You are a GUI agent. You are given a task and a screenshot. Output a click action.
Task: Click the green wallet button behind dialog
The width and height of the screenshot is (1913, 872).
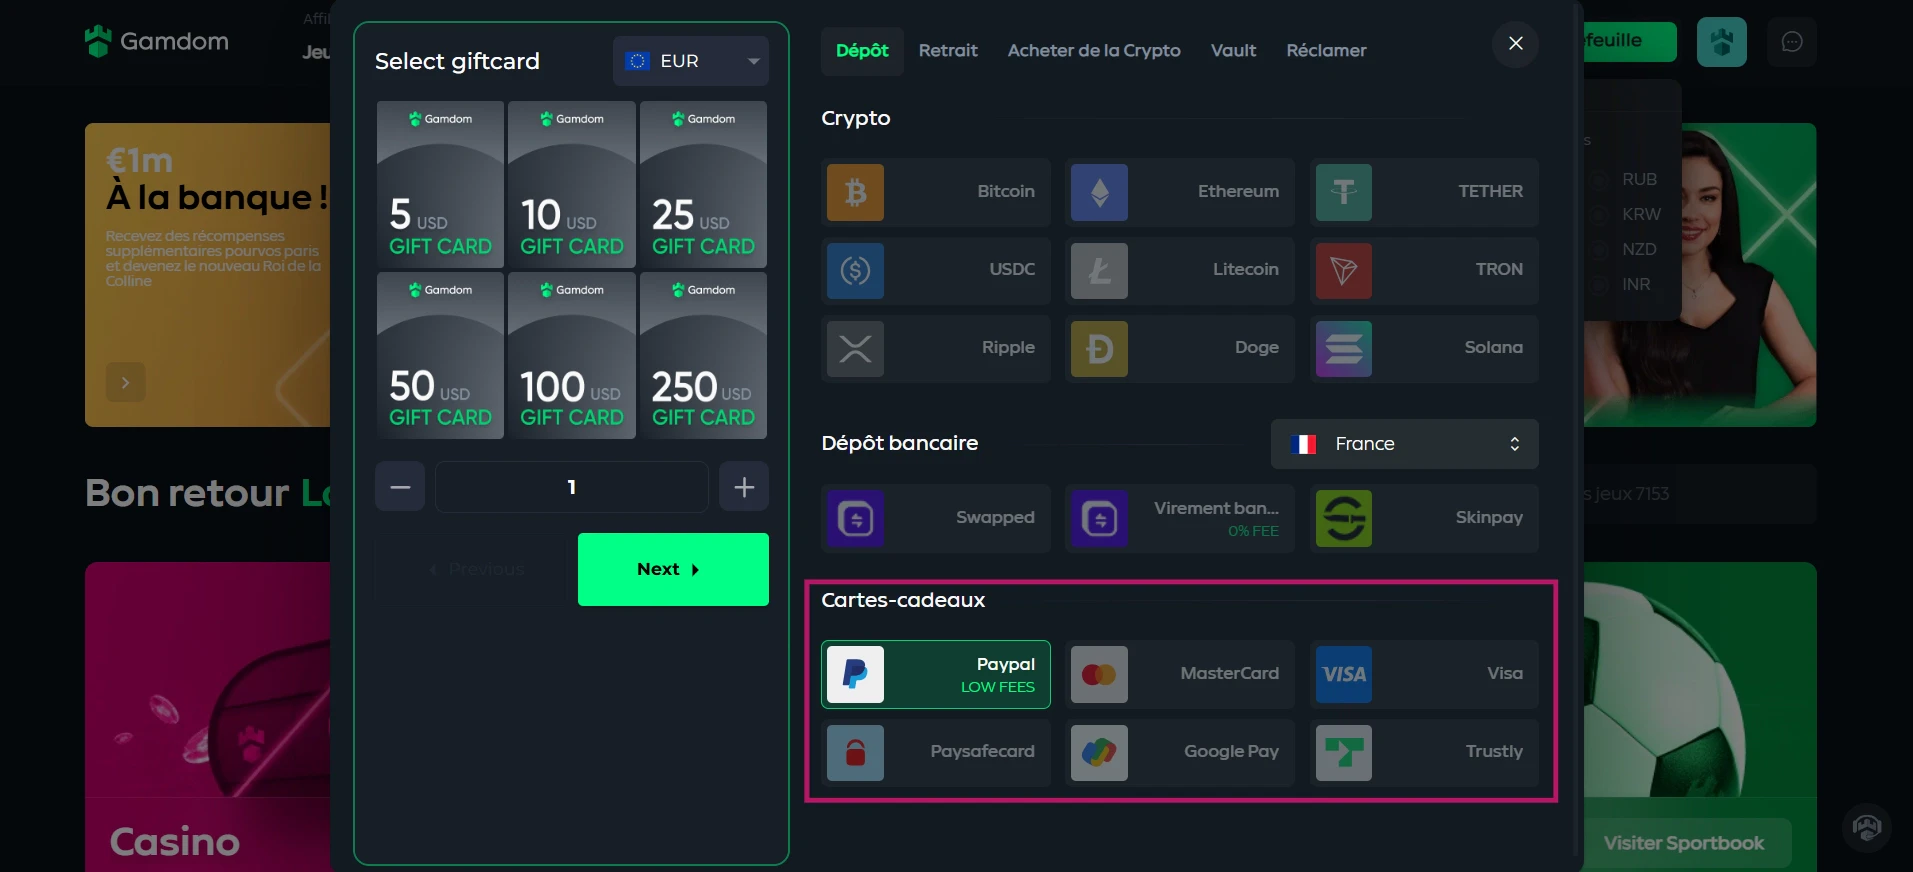[x=1630, y=42]
